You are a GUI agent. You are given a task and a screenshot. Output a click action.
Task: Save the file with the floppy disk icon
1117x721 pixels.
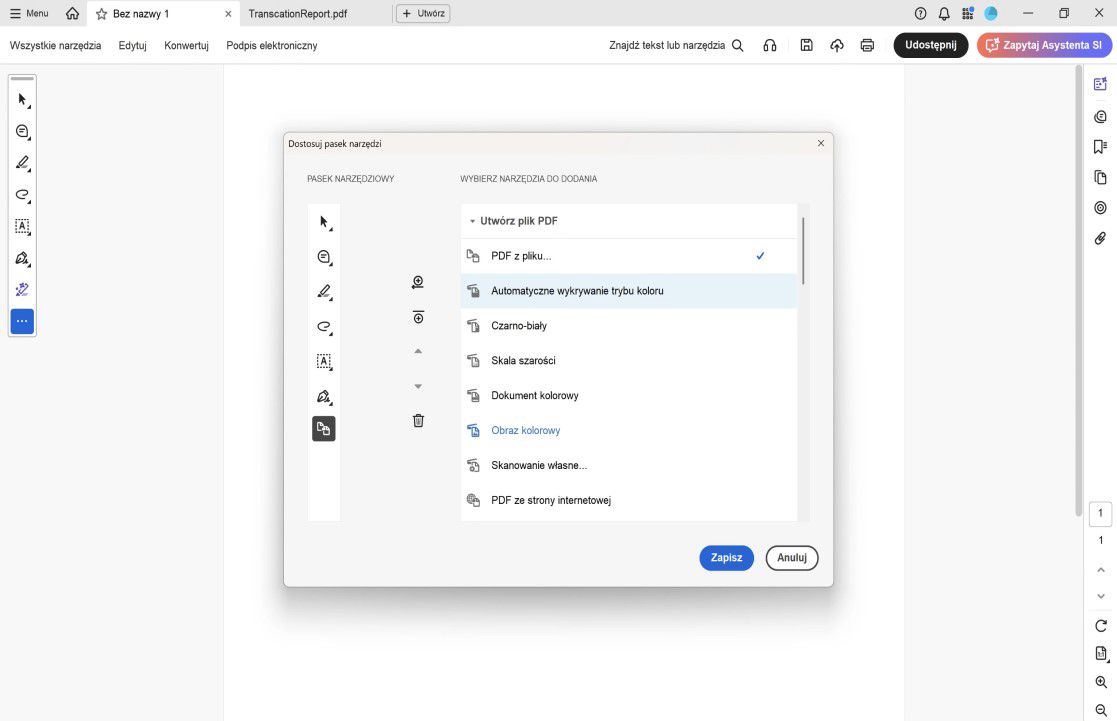click(x=806, y=45)
